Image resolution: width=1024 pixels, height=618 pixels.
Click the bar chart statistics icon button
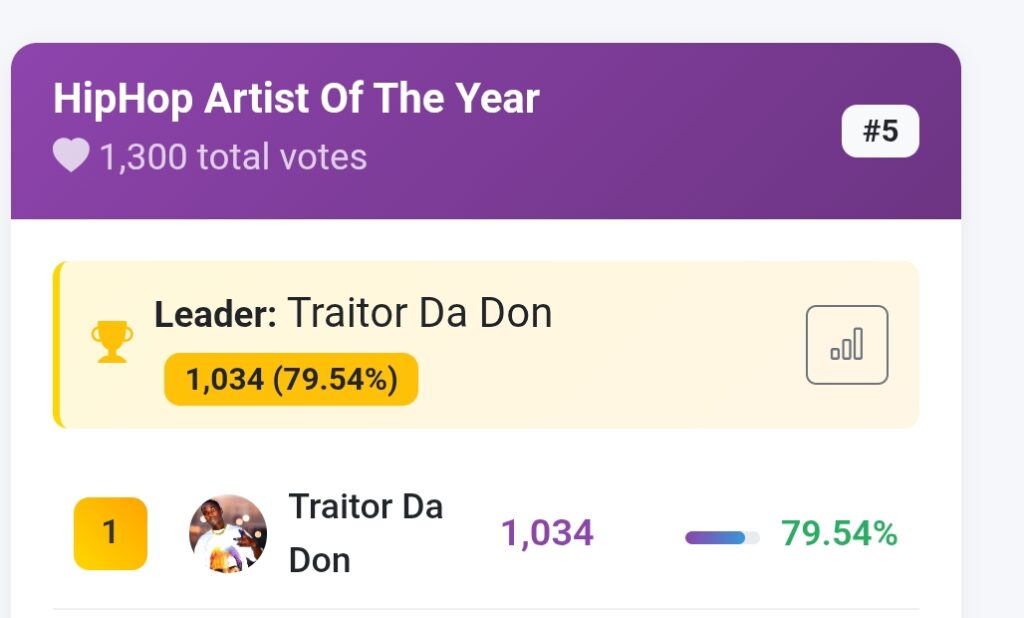pos(847,345)
